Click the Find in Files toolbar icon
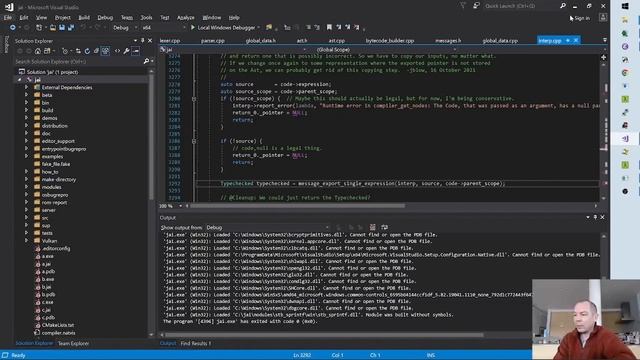The height and width of the screenshot is (360, 640). [x=269, y=27]
